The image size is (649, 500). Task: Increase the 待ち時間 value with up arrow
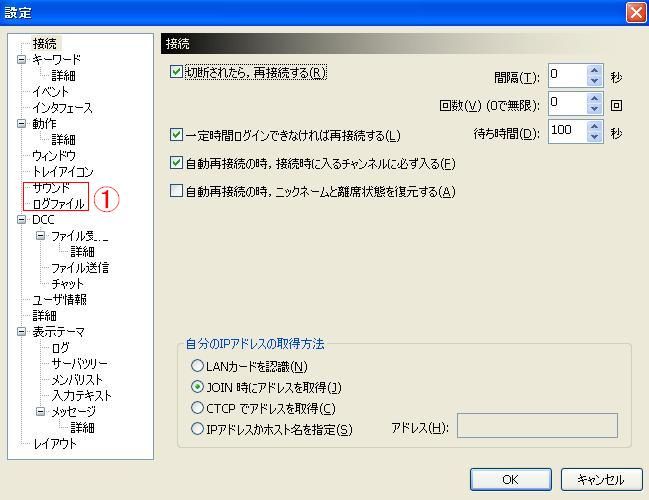594,127
